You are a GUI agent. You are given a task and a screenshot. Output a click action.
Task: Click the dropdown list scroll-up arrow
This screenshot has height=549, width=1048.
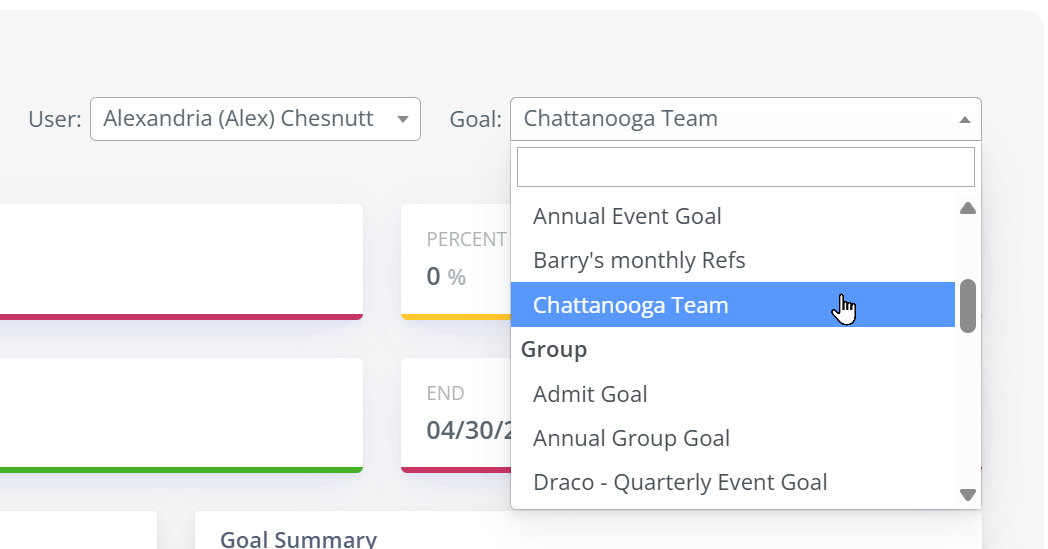pos(967,209)
